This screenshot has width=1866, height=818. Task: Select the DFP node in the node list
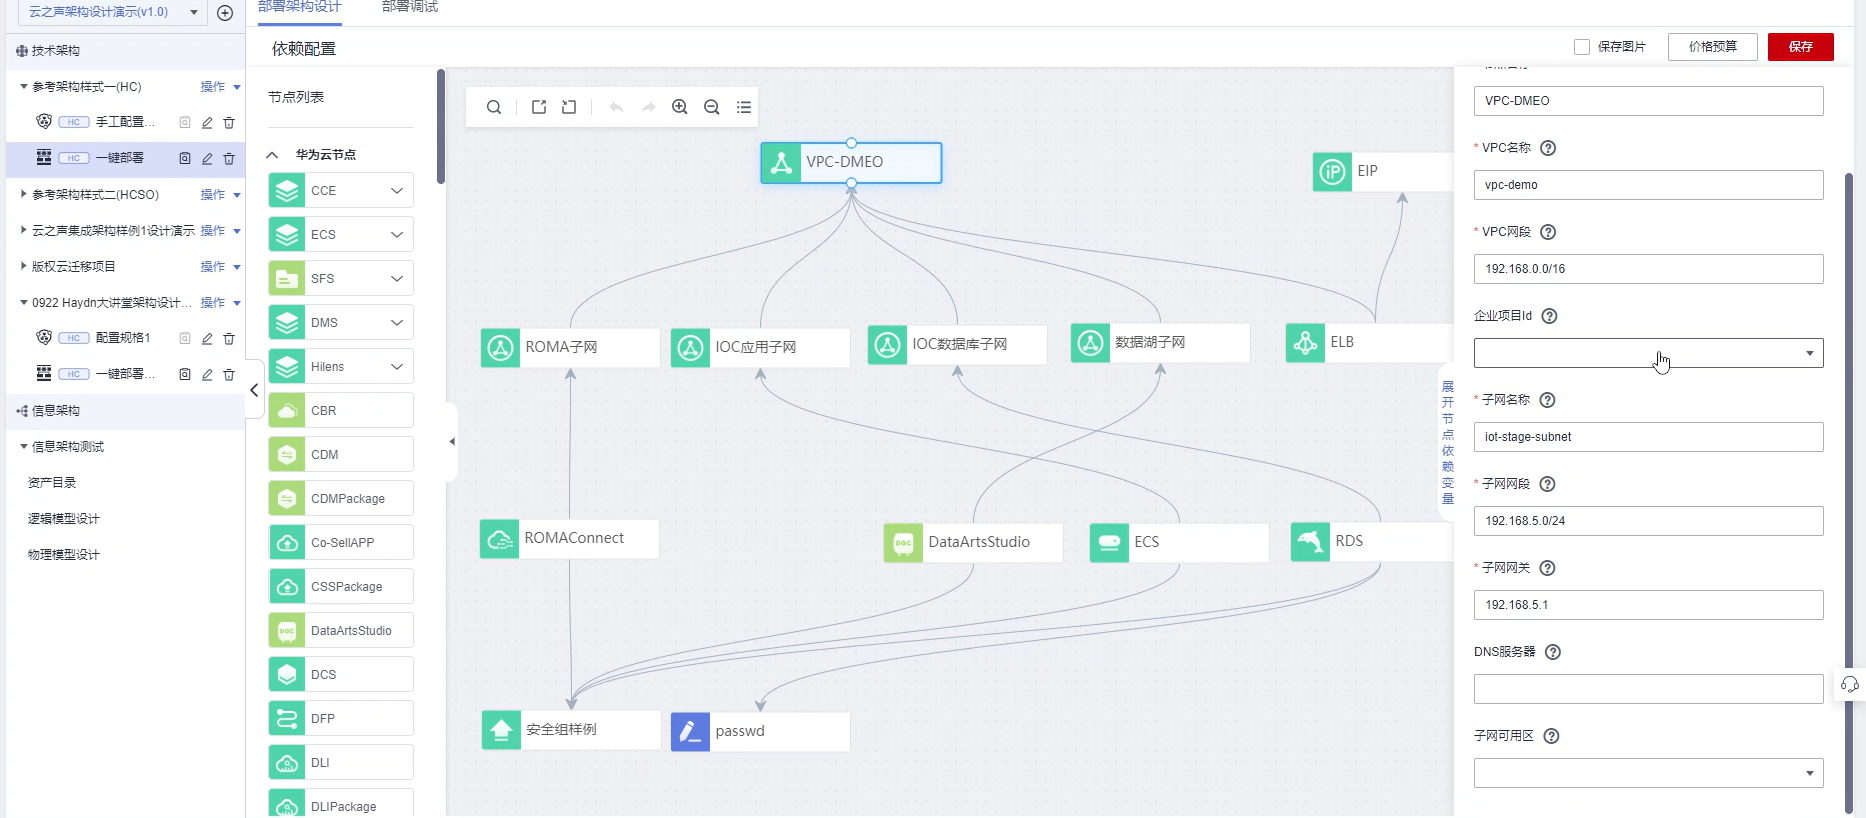coord(341,719)
